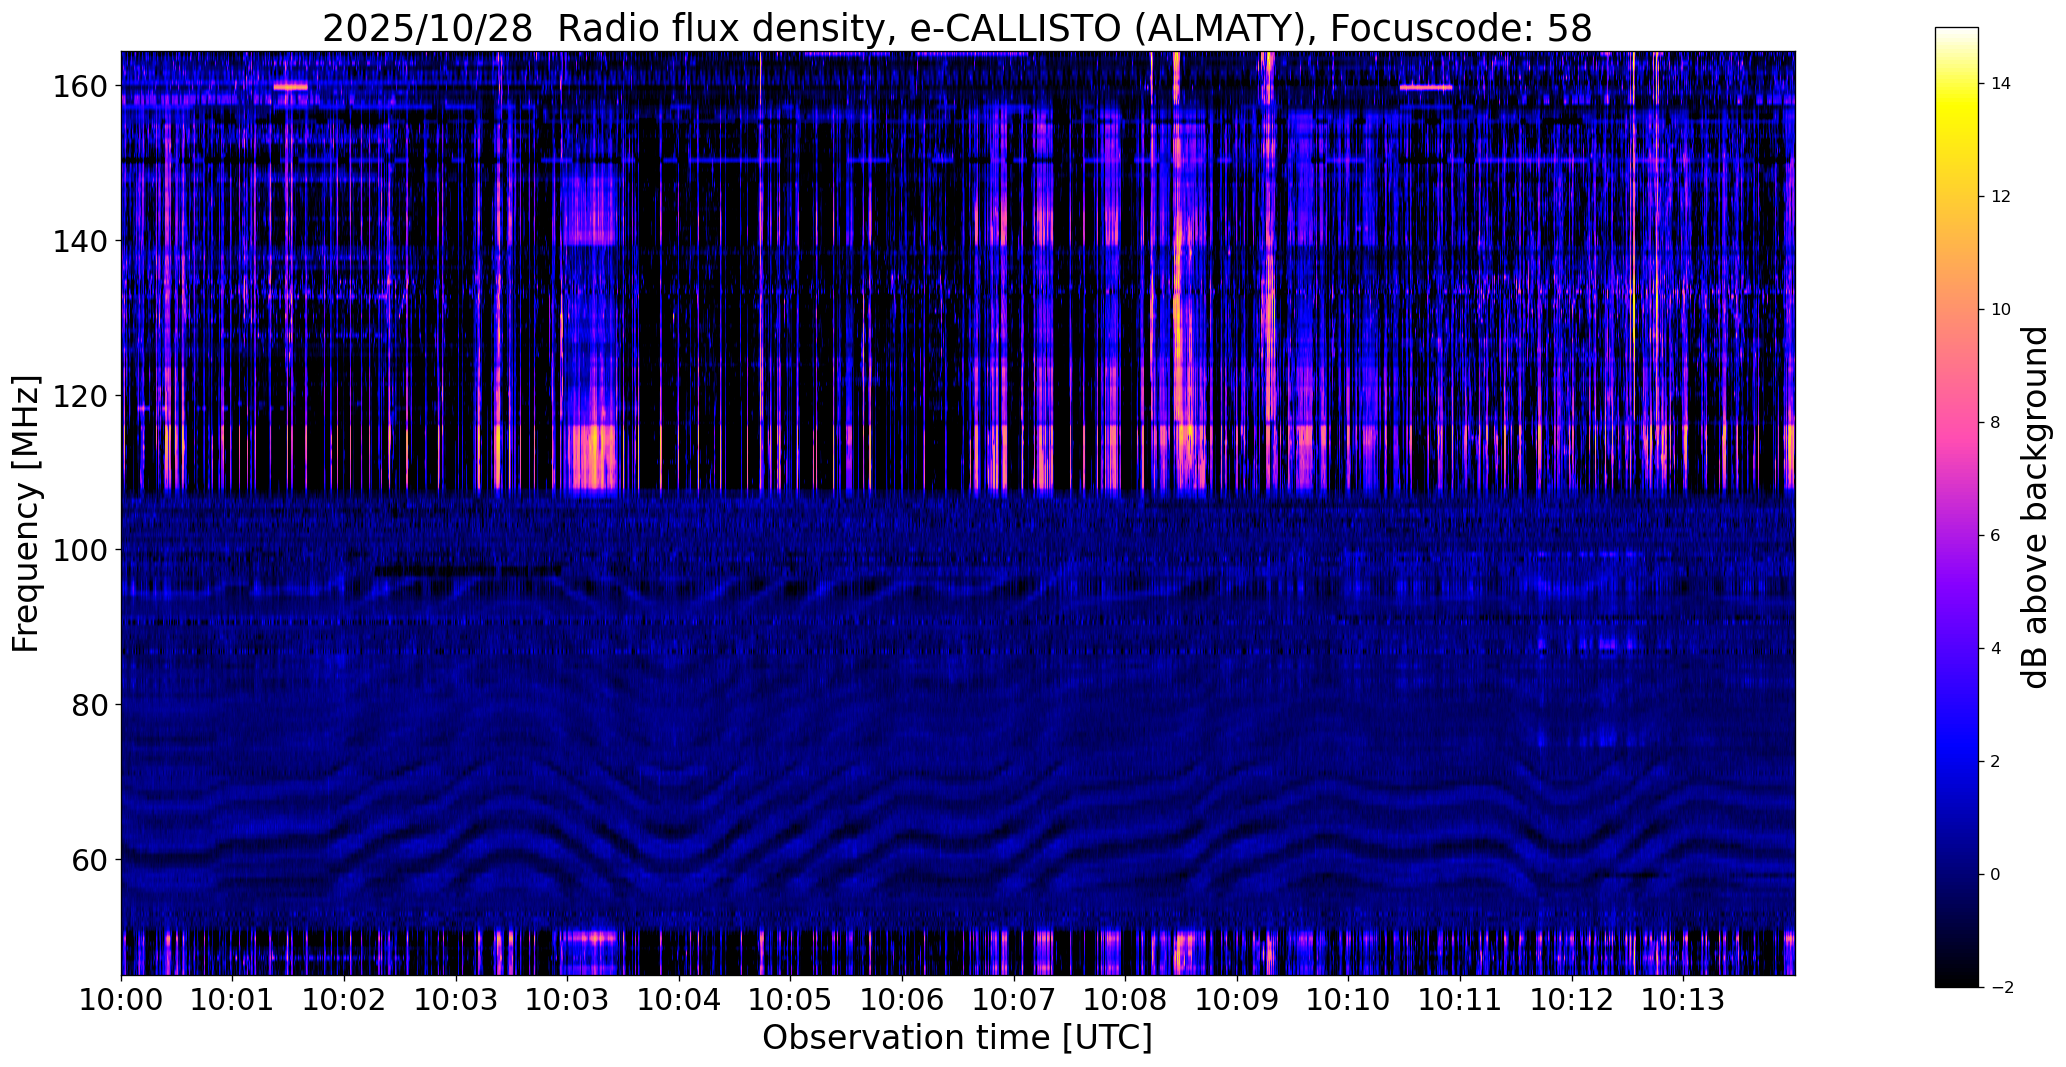Click the 10:04 time tick label
2066x1067 pixels.
pyautogui.click(x=680, y=999)
